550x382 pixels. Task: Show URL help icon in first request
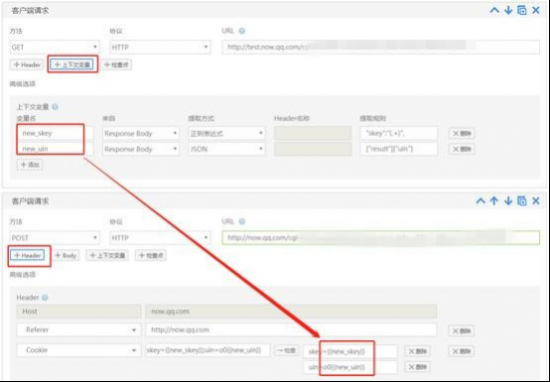coord(242,31)
